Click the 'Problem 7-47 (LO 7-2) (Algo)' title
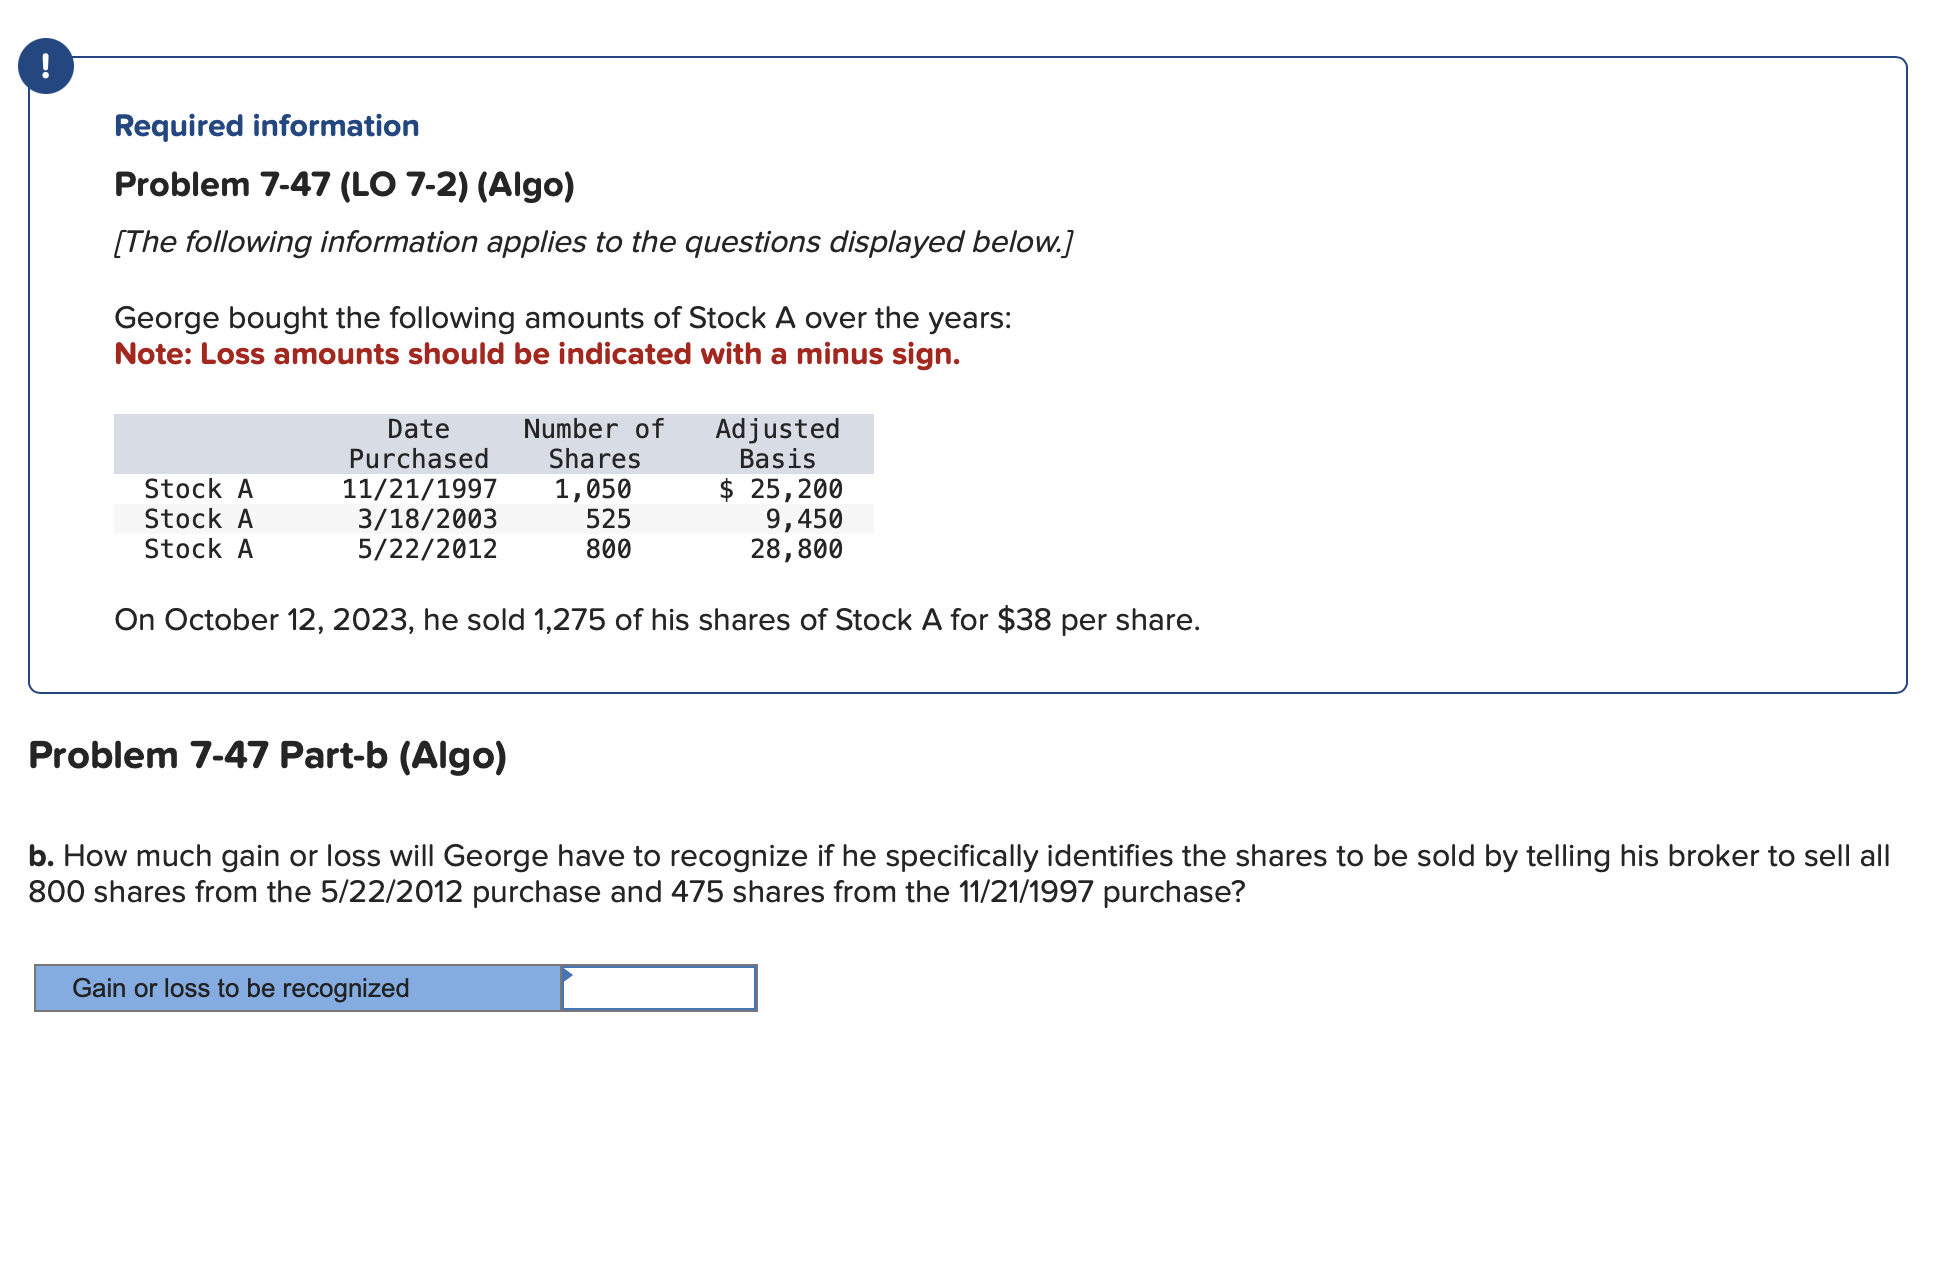Image resolution: width=1954 pixels, height=1280 pixels. [344, 185]
